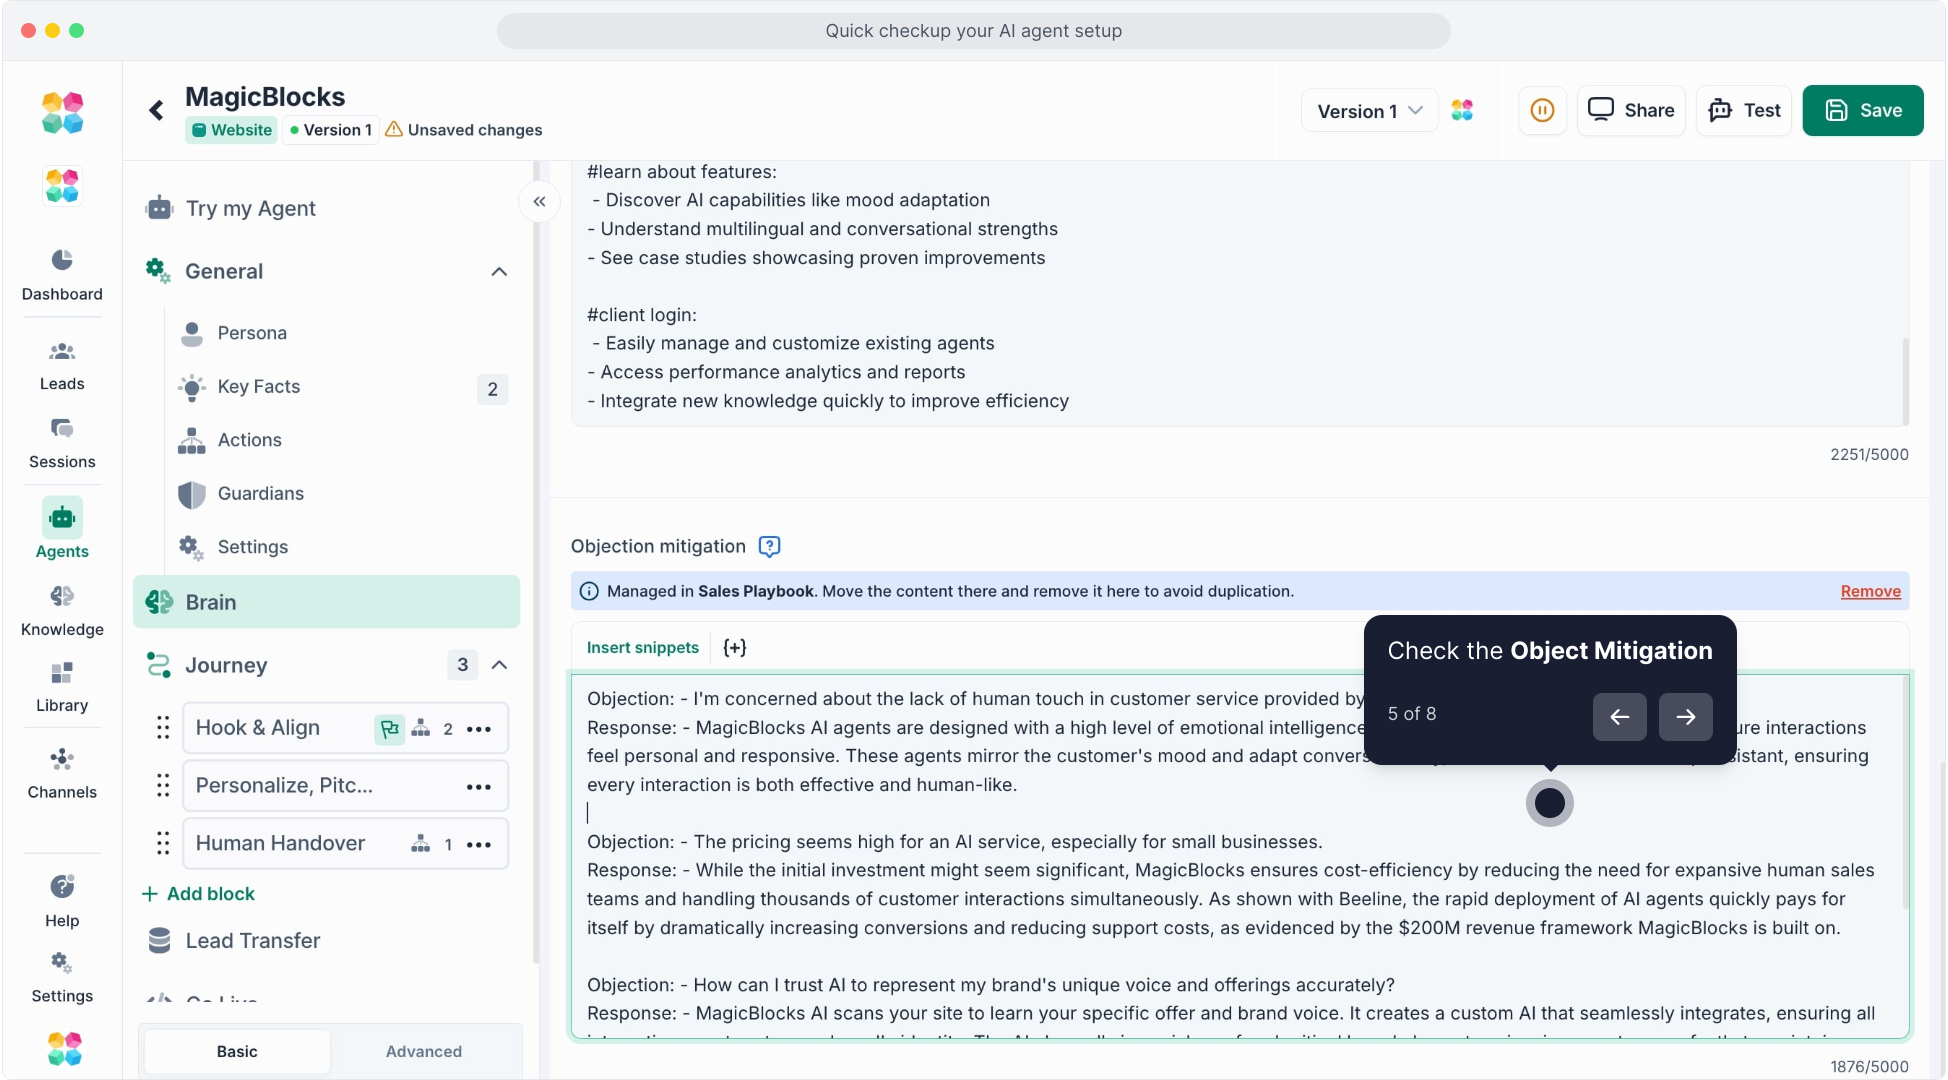
Task: Open the Version 1 dropdown
Action: pyautogui.click(x=1369, y=111)
